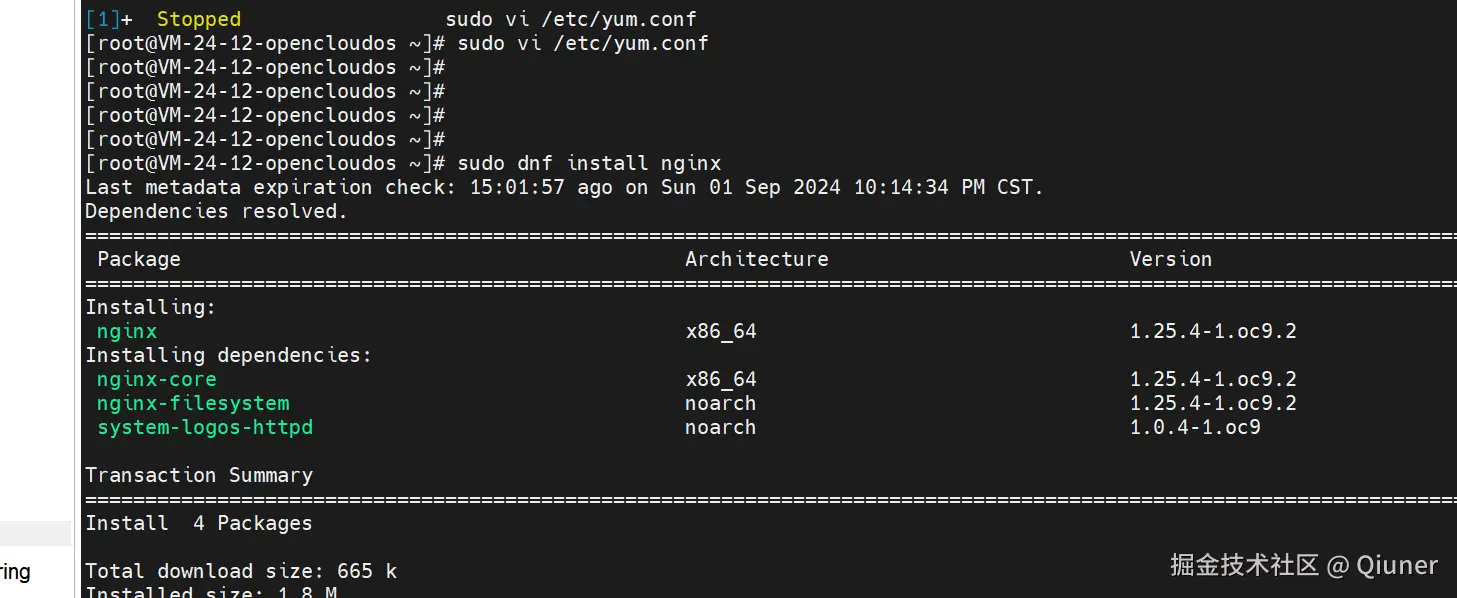Click the nginx package name under Installing

[127, 331]
